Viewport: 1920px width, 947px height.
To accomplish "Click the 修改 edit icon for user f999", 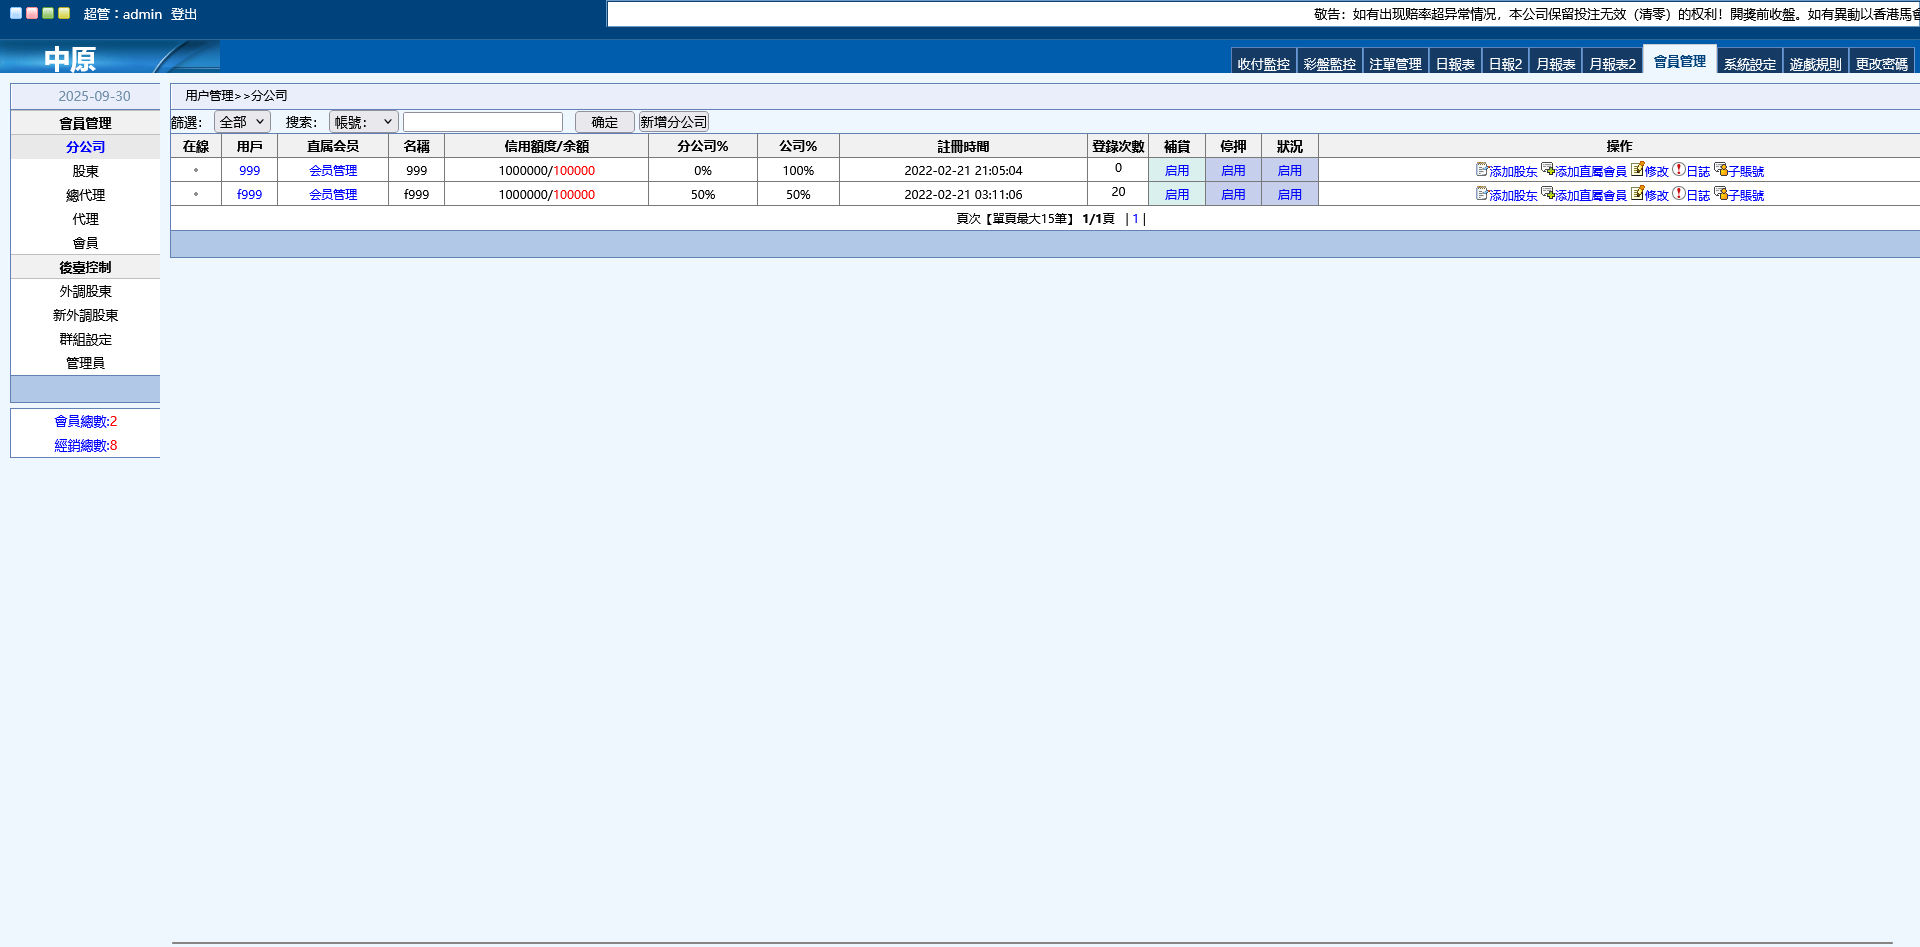I will click(1637, 194).
